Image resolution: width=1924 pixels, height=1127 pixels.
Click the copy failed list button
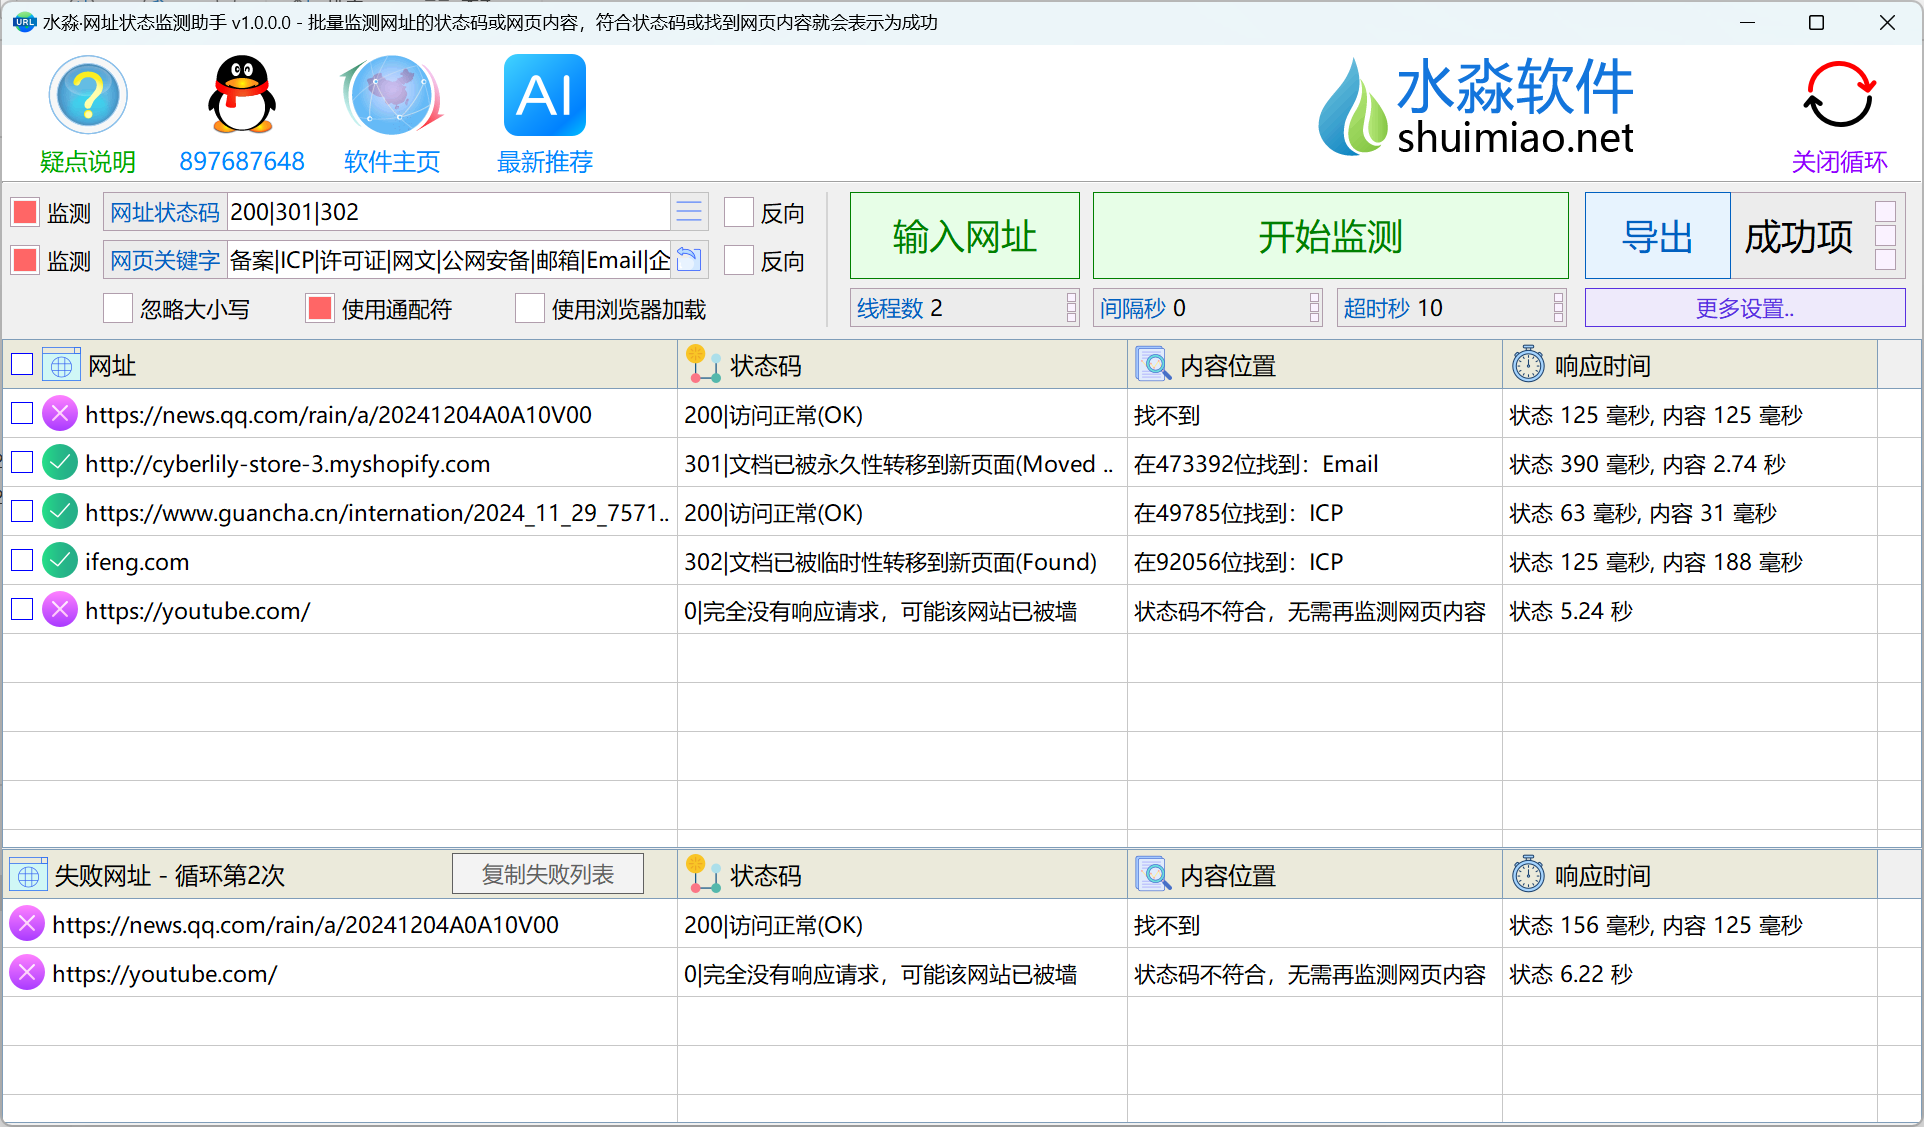(x=547, y=875)
